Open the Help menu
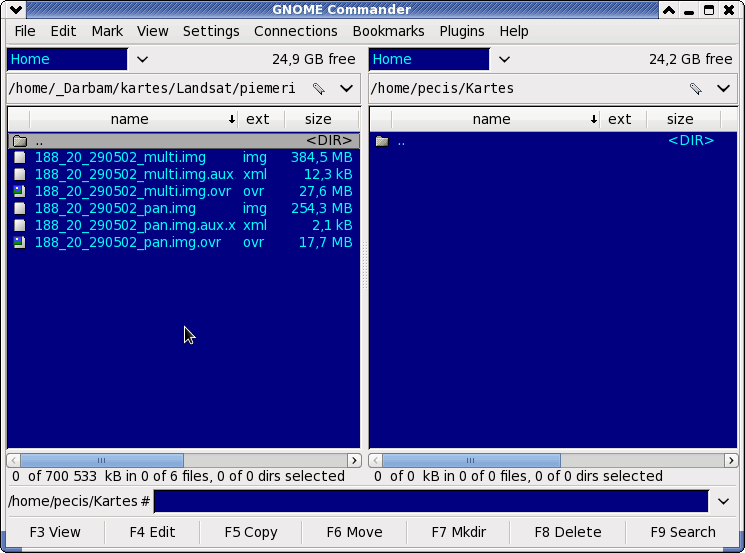This screenshot has height=553, width=745. coord(514,31)
